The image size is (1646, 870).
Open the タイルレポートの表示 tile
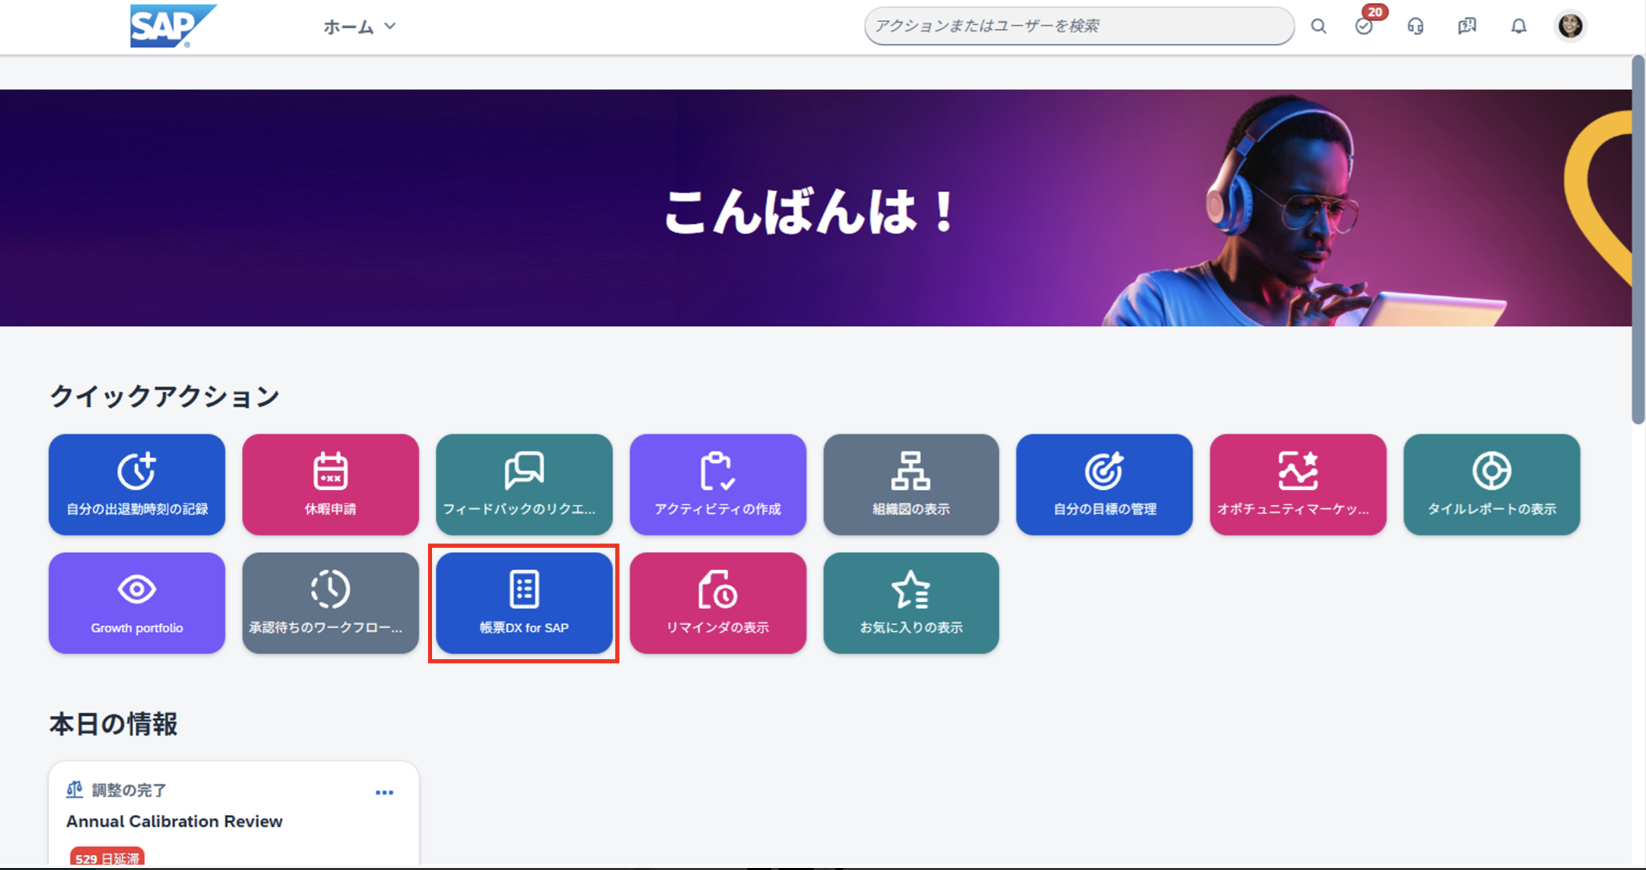[x=1491, y=484]
